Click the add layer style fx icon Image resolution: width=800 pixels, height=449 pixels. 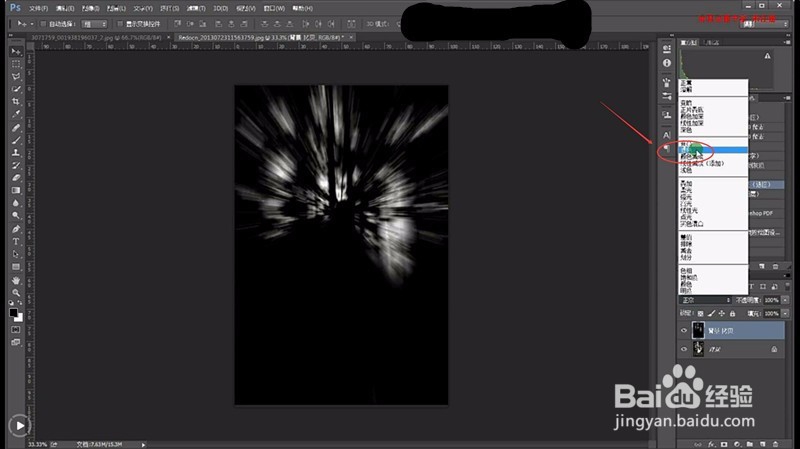click(711, 444)
